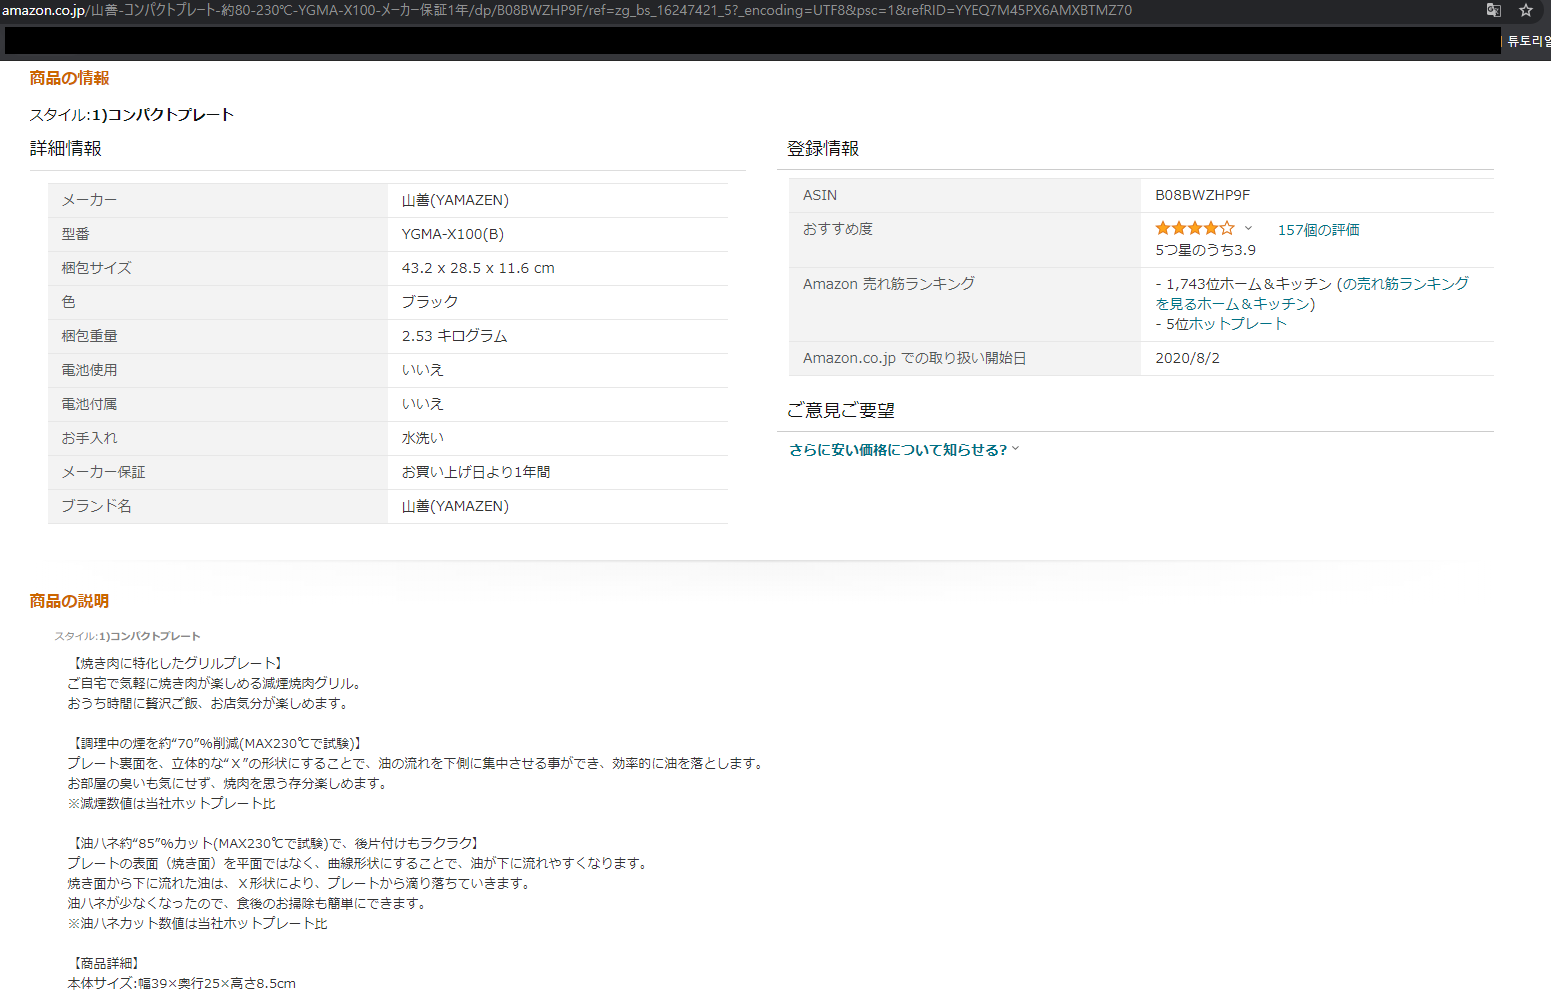Click the メーカー row label
The image size is (1551, 994).
point(89,200)
